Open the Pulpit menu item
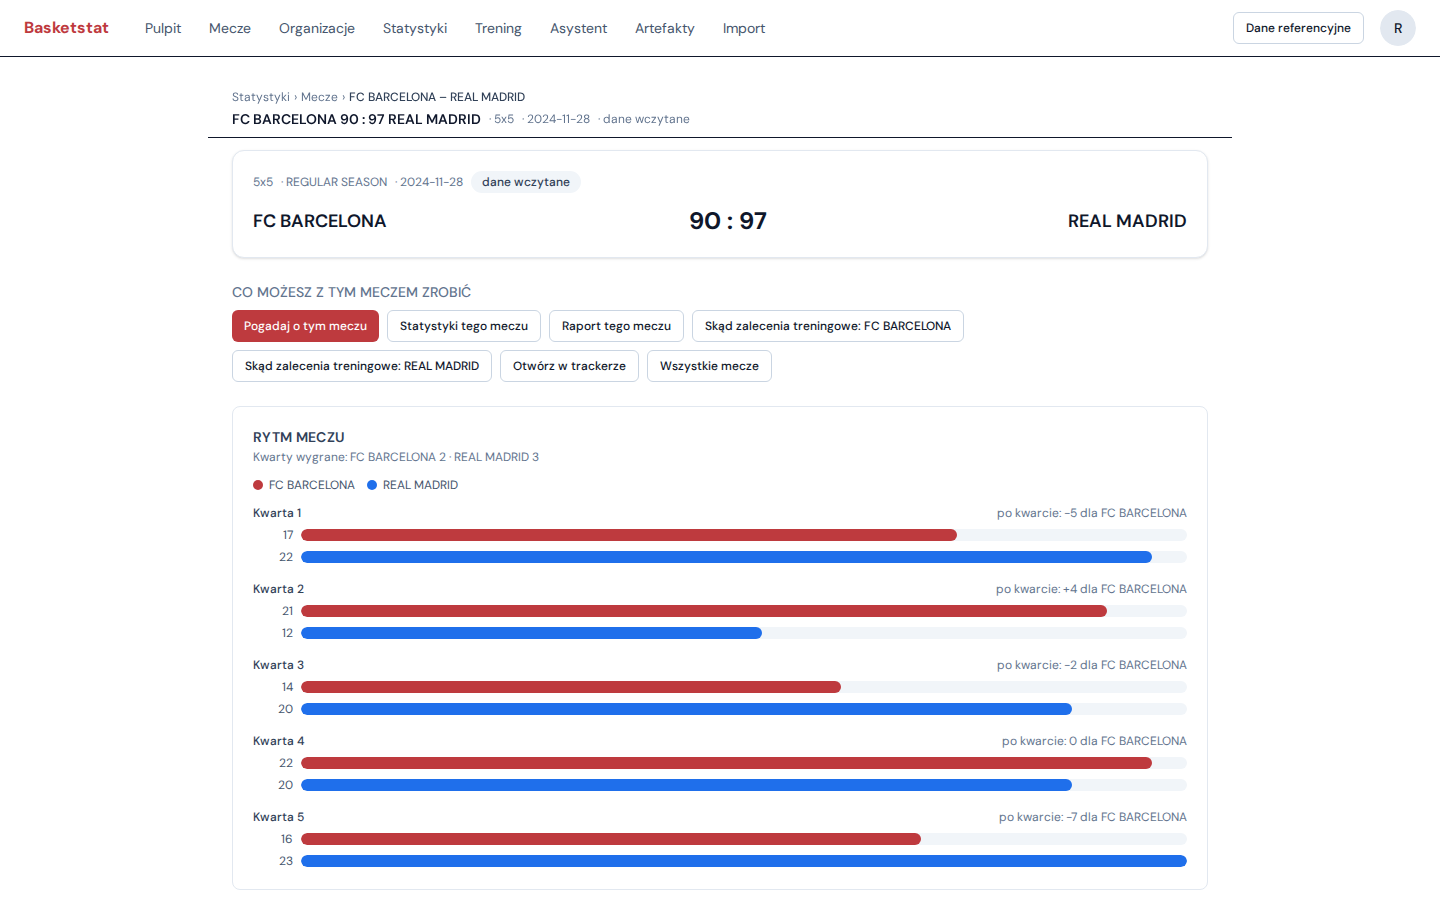Viewport: 1440px width, 900px height. click(163, 28)
